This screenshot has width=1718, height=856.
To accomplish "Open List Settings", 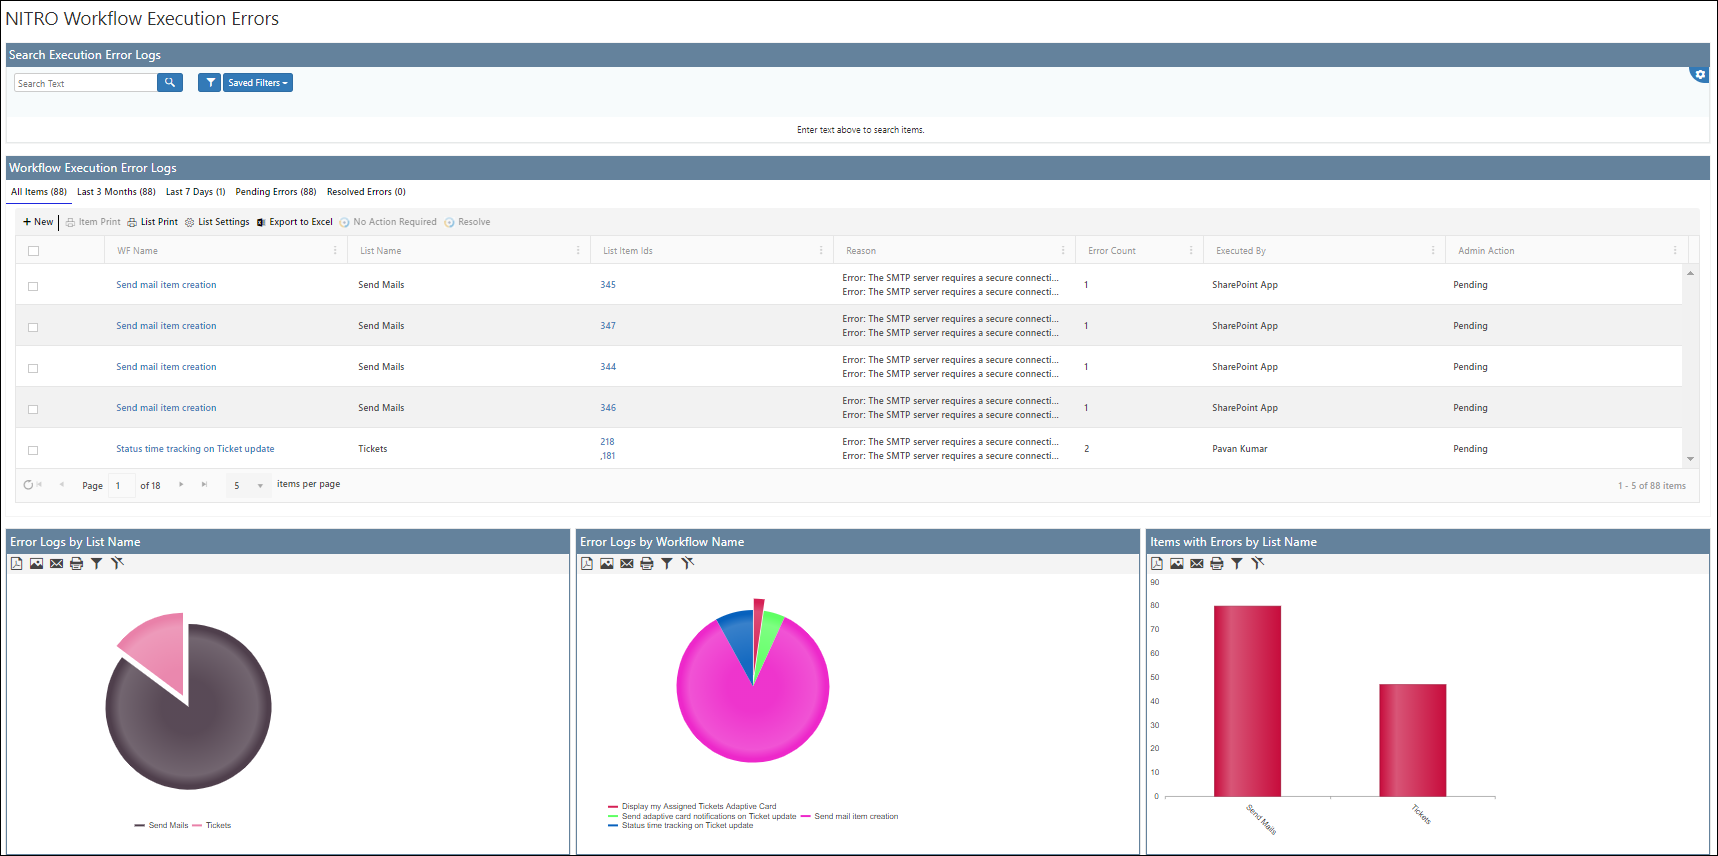I will (217, 222).
